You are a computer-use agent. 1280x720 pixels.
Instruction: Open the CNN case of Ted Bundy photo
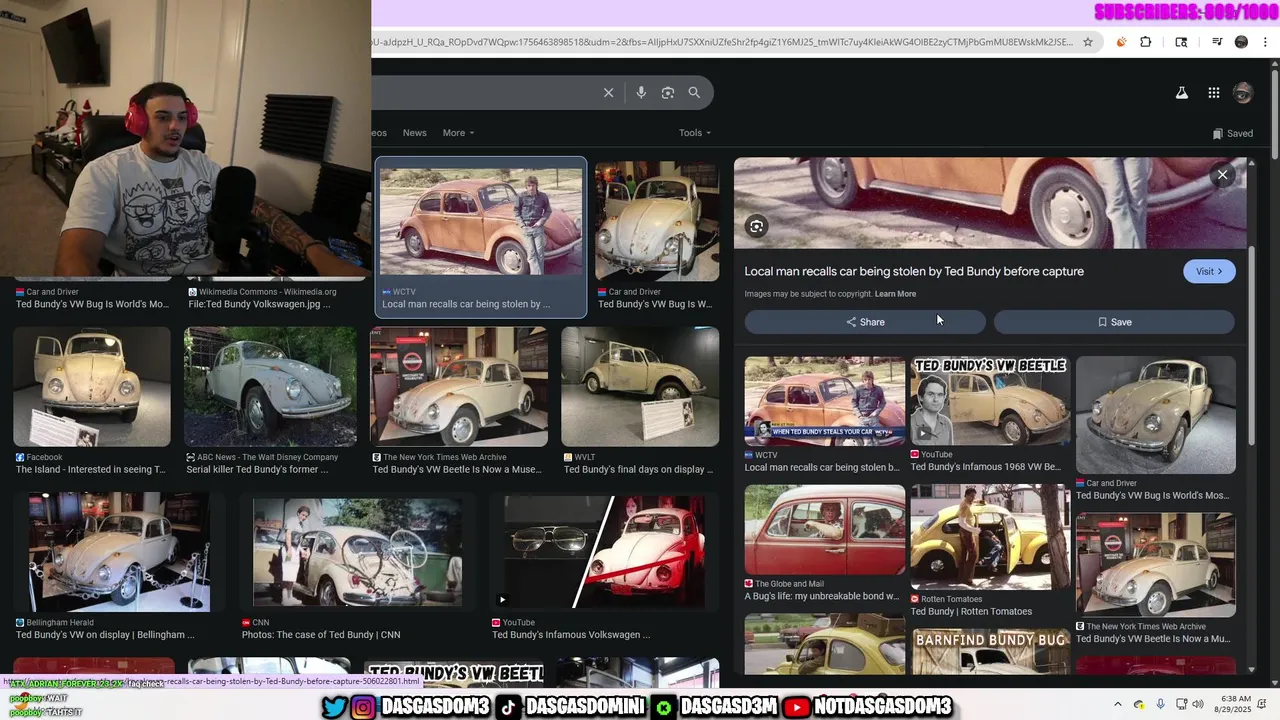point(357,552)
